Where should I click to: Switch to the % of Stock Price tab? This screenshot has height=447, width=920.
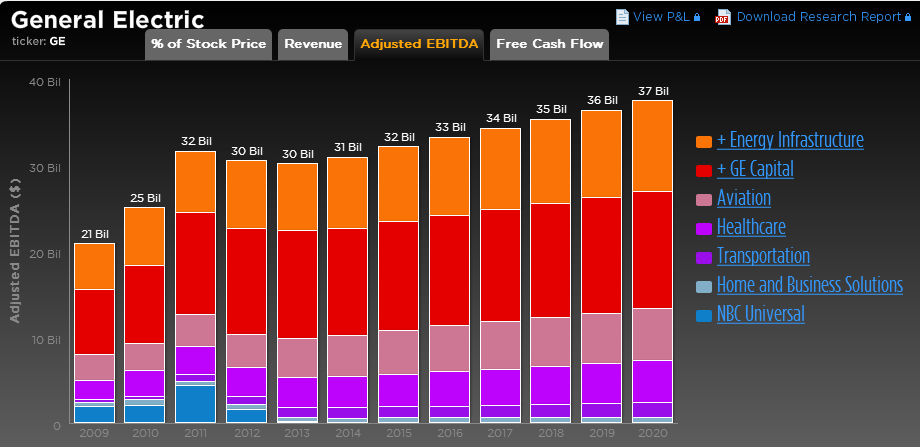(x=208, y=44)
